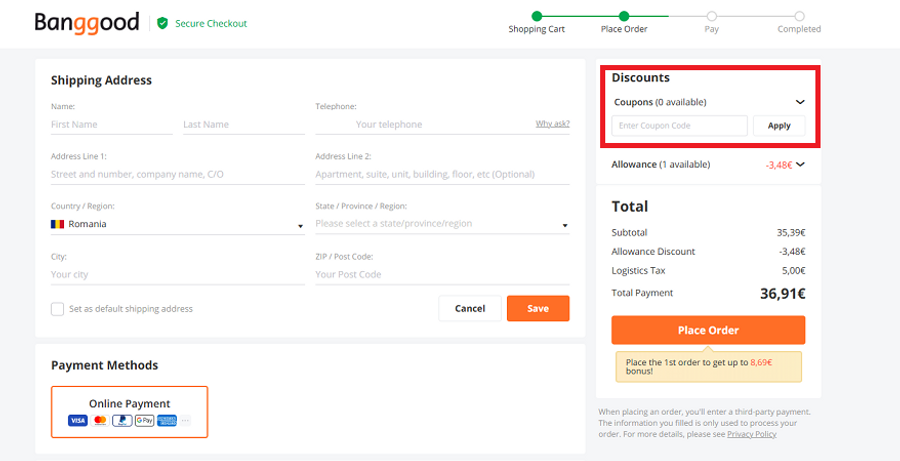
Task: Click the American Express icon
Action: click(x=166, y=420)
